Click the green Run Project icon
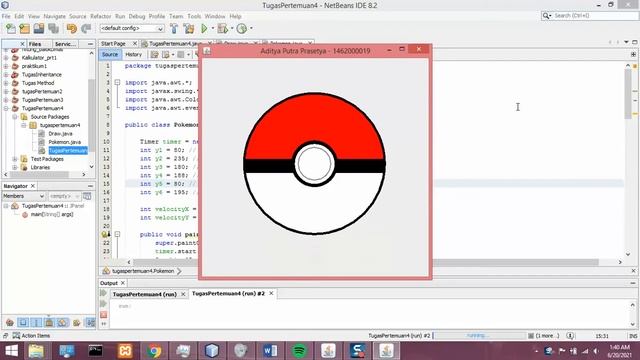 pyautogui.click(x=204, y=29)
